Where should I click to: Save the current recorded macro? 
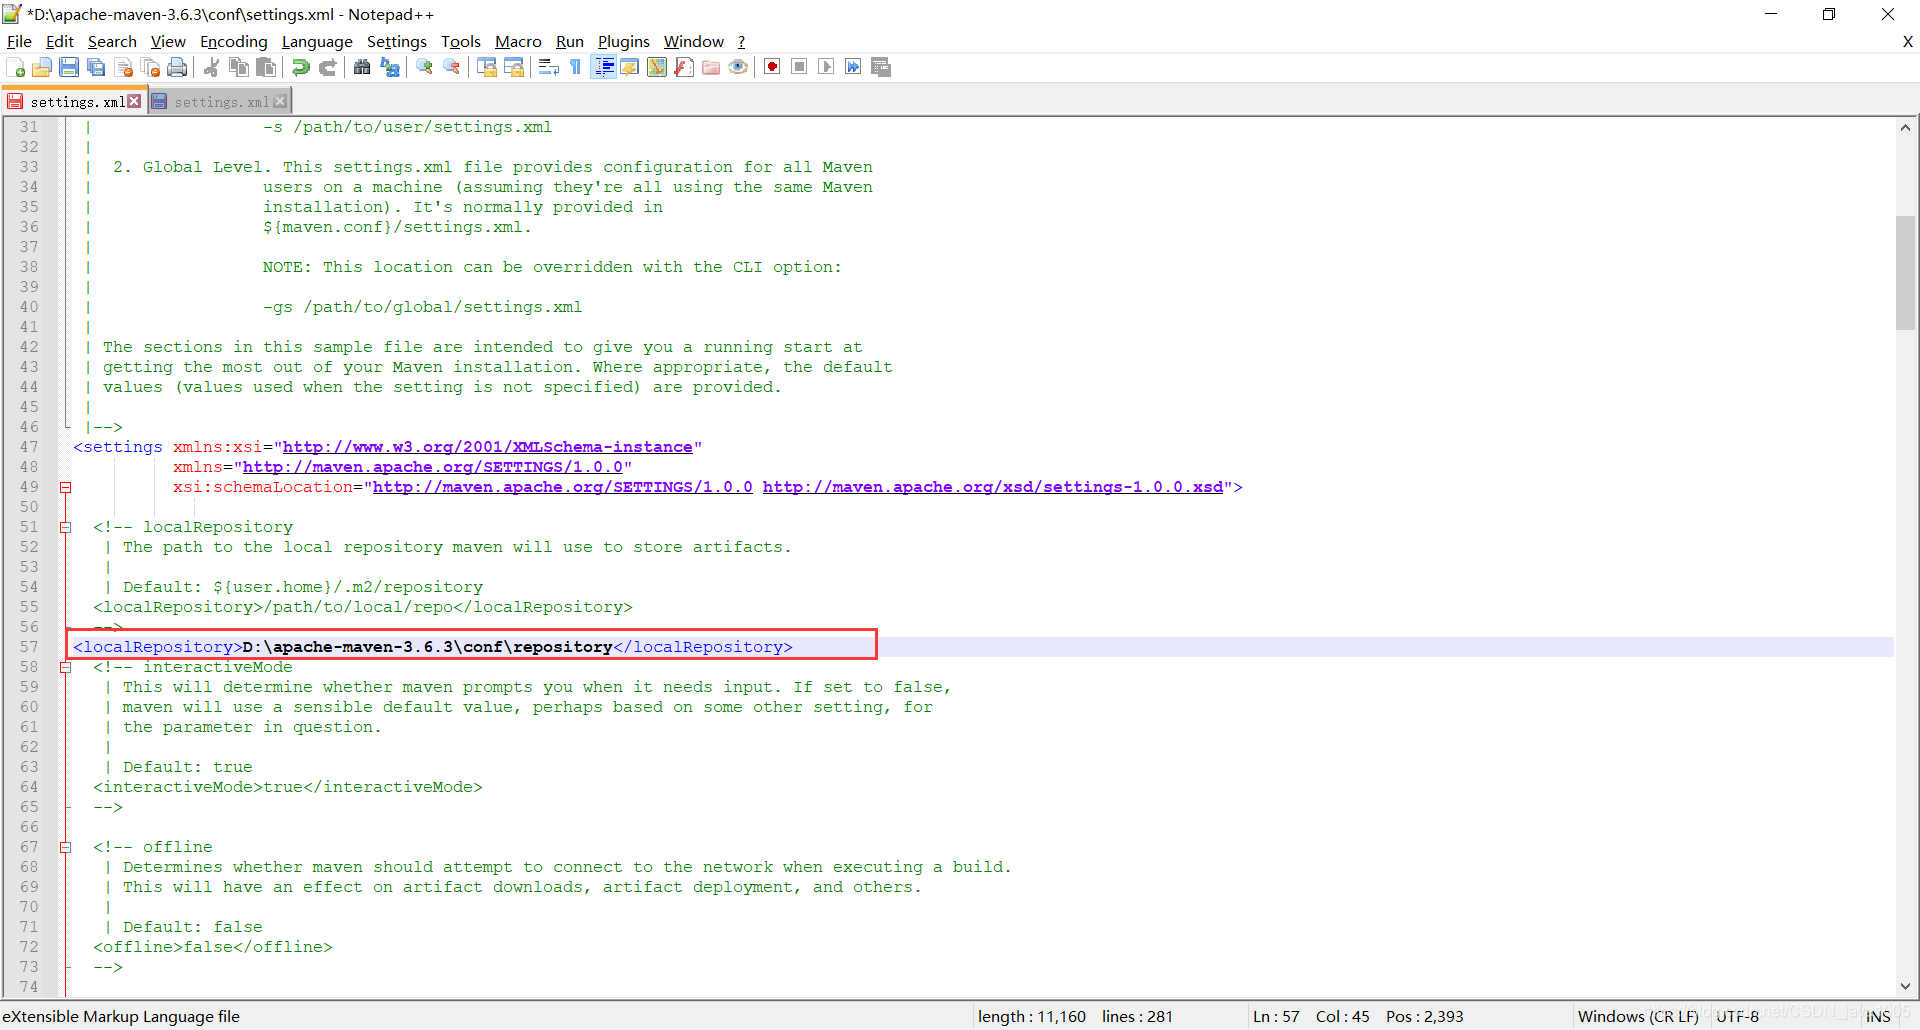point(881,67)
